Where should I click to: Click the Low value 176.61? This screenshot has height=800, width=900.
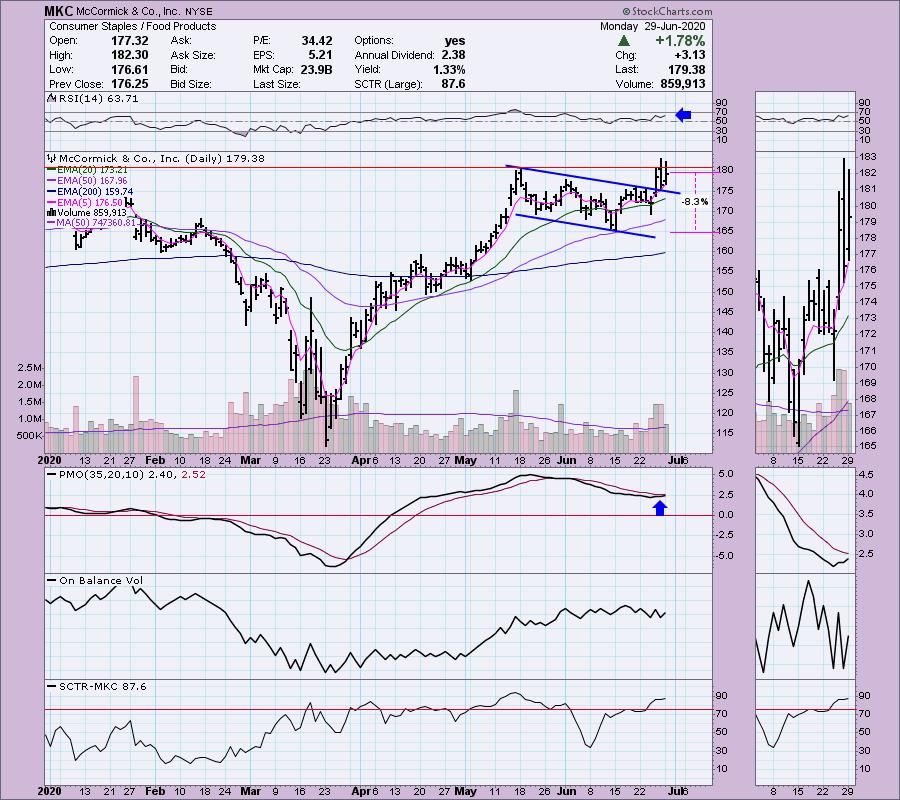130,69
